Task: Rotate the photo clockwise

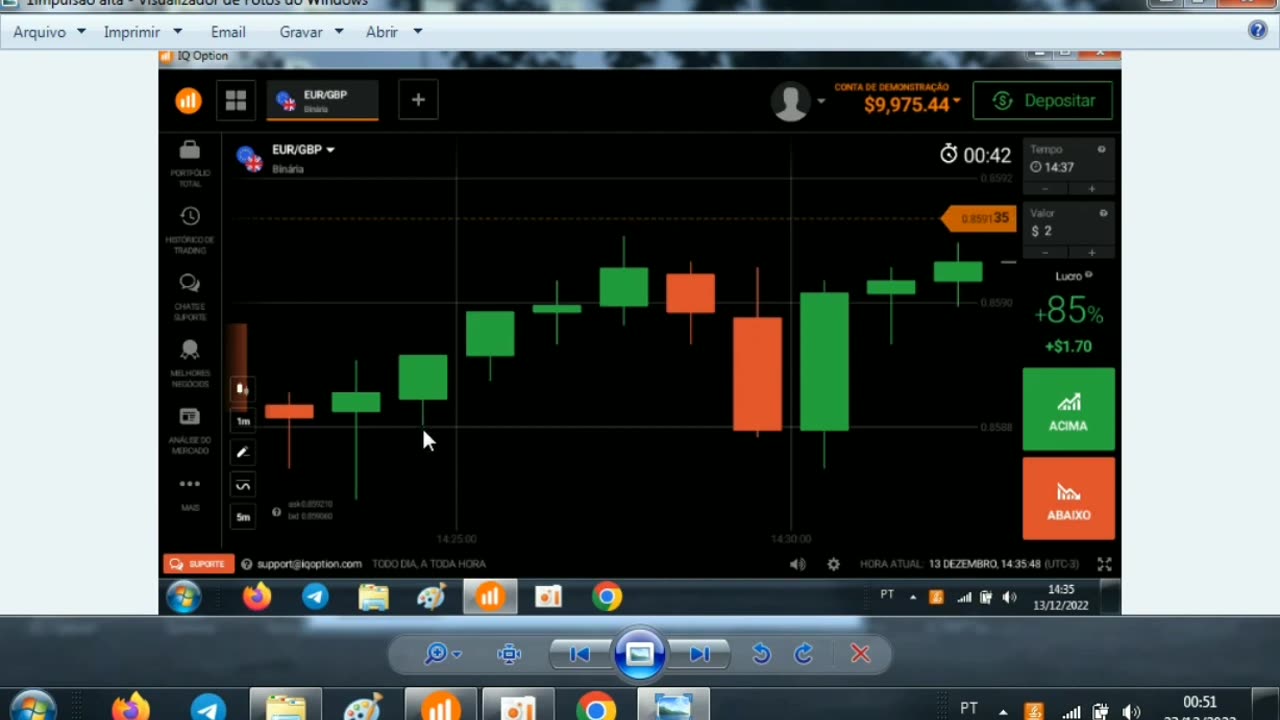Action: coord(803,654)
